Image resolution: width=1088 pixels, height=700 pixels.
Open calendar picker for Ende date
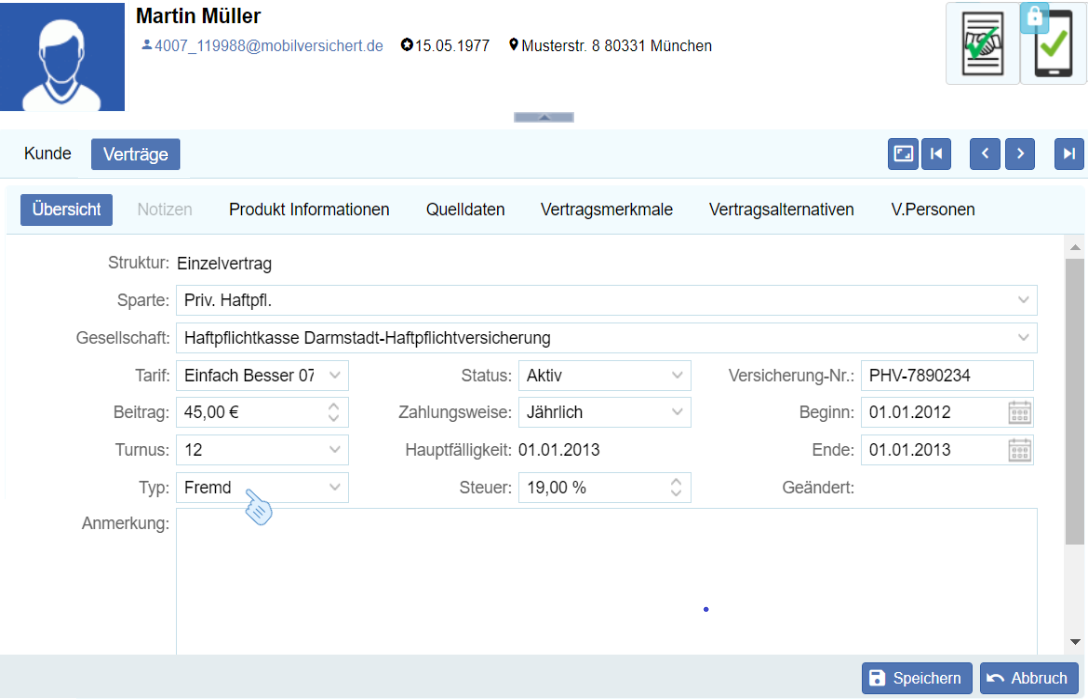(1019, 450)
